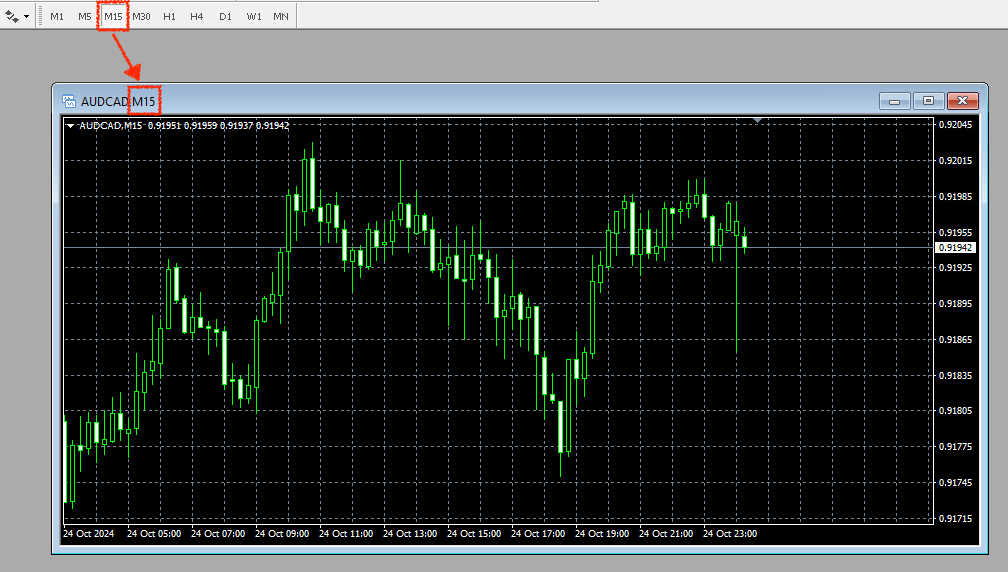Click the 24 Oct 15:00 time label

(x=474, y=533)
